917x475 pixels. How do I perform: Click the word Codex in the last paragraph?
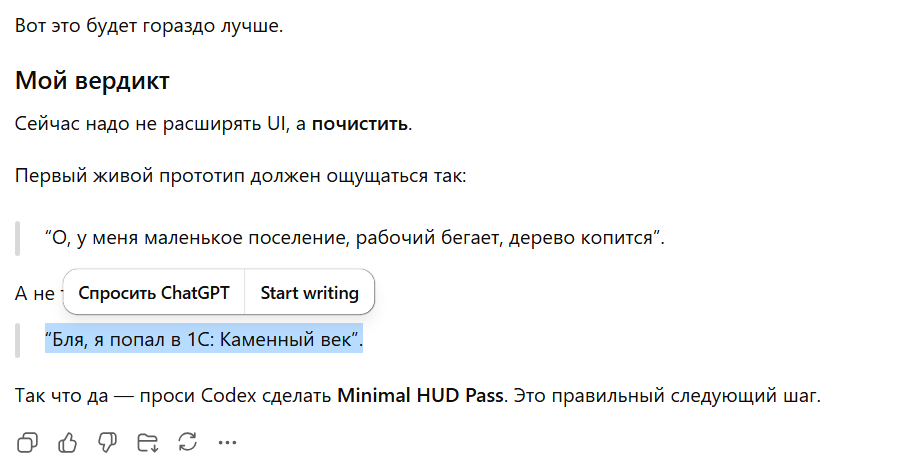coord(229,395)
